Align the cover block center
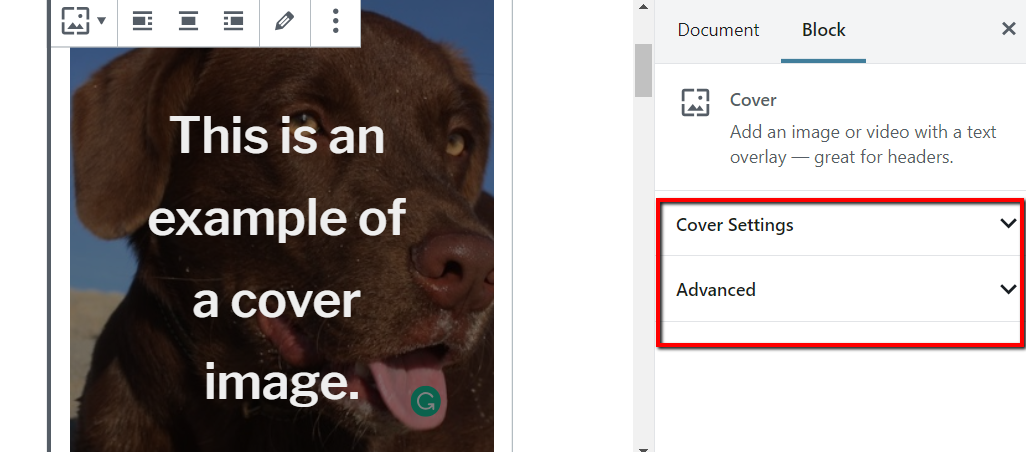This screenshot has height=452, width=1026. (x=188, y=21)
